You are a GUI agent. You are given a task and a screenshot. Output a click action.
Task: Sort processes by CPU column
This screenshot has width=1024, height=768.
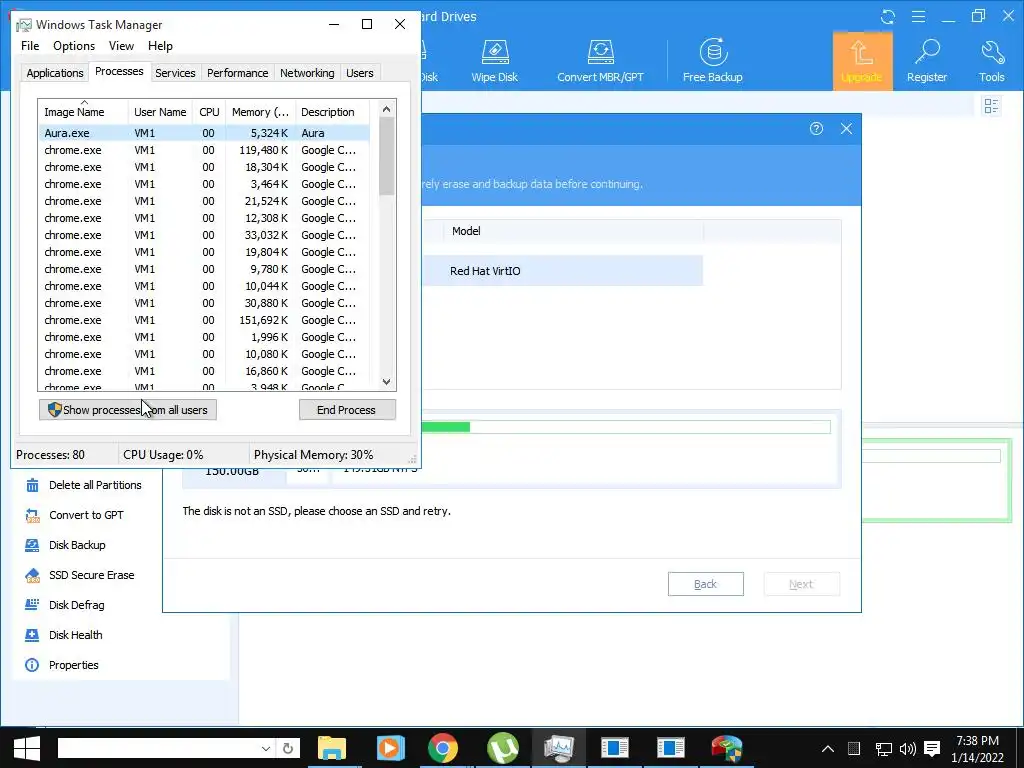[x=209, y=112]
